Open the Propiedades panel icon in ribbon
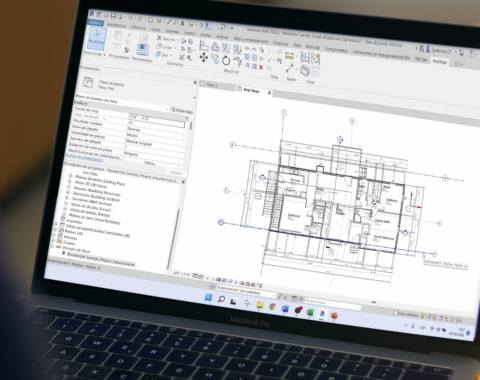Screen dimensions: 480x380 143,50
